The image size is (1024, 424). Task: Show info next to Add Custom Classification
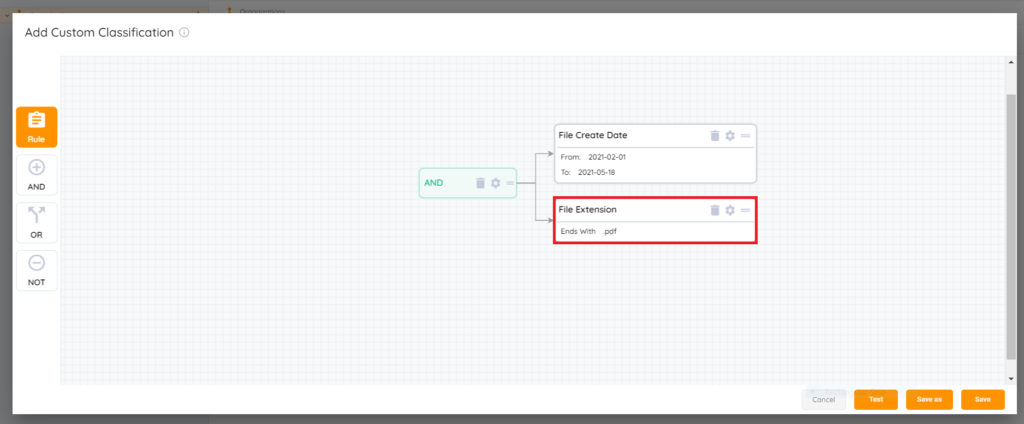pos(184,32)
